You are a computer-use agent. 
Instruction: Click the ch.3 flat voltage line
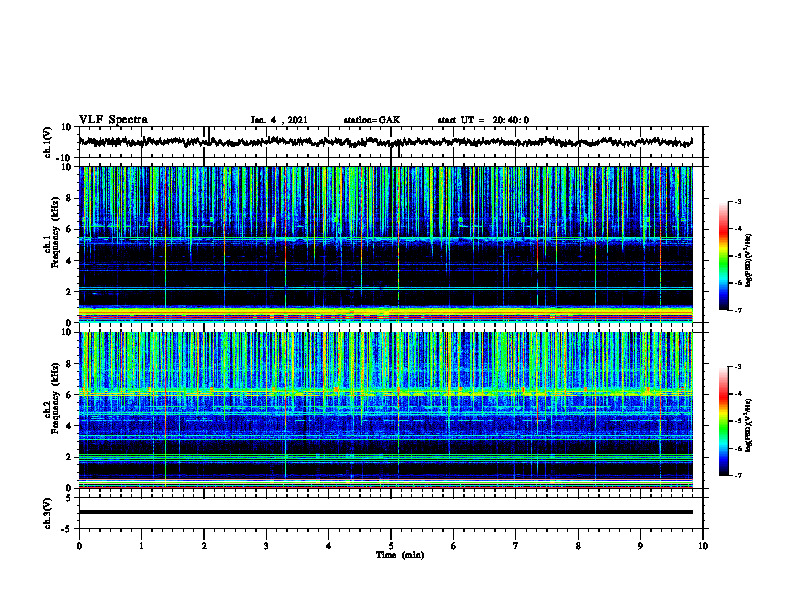pos(385,512)
